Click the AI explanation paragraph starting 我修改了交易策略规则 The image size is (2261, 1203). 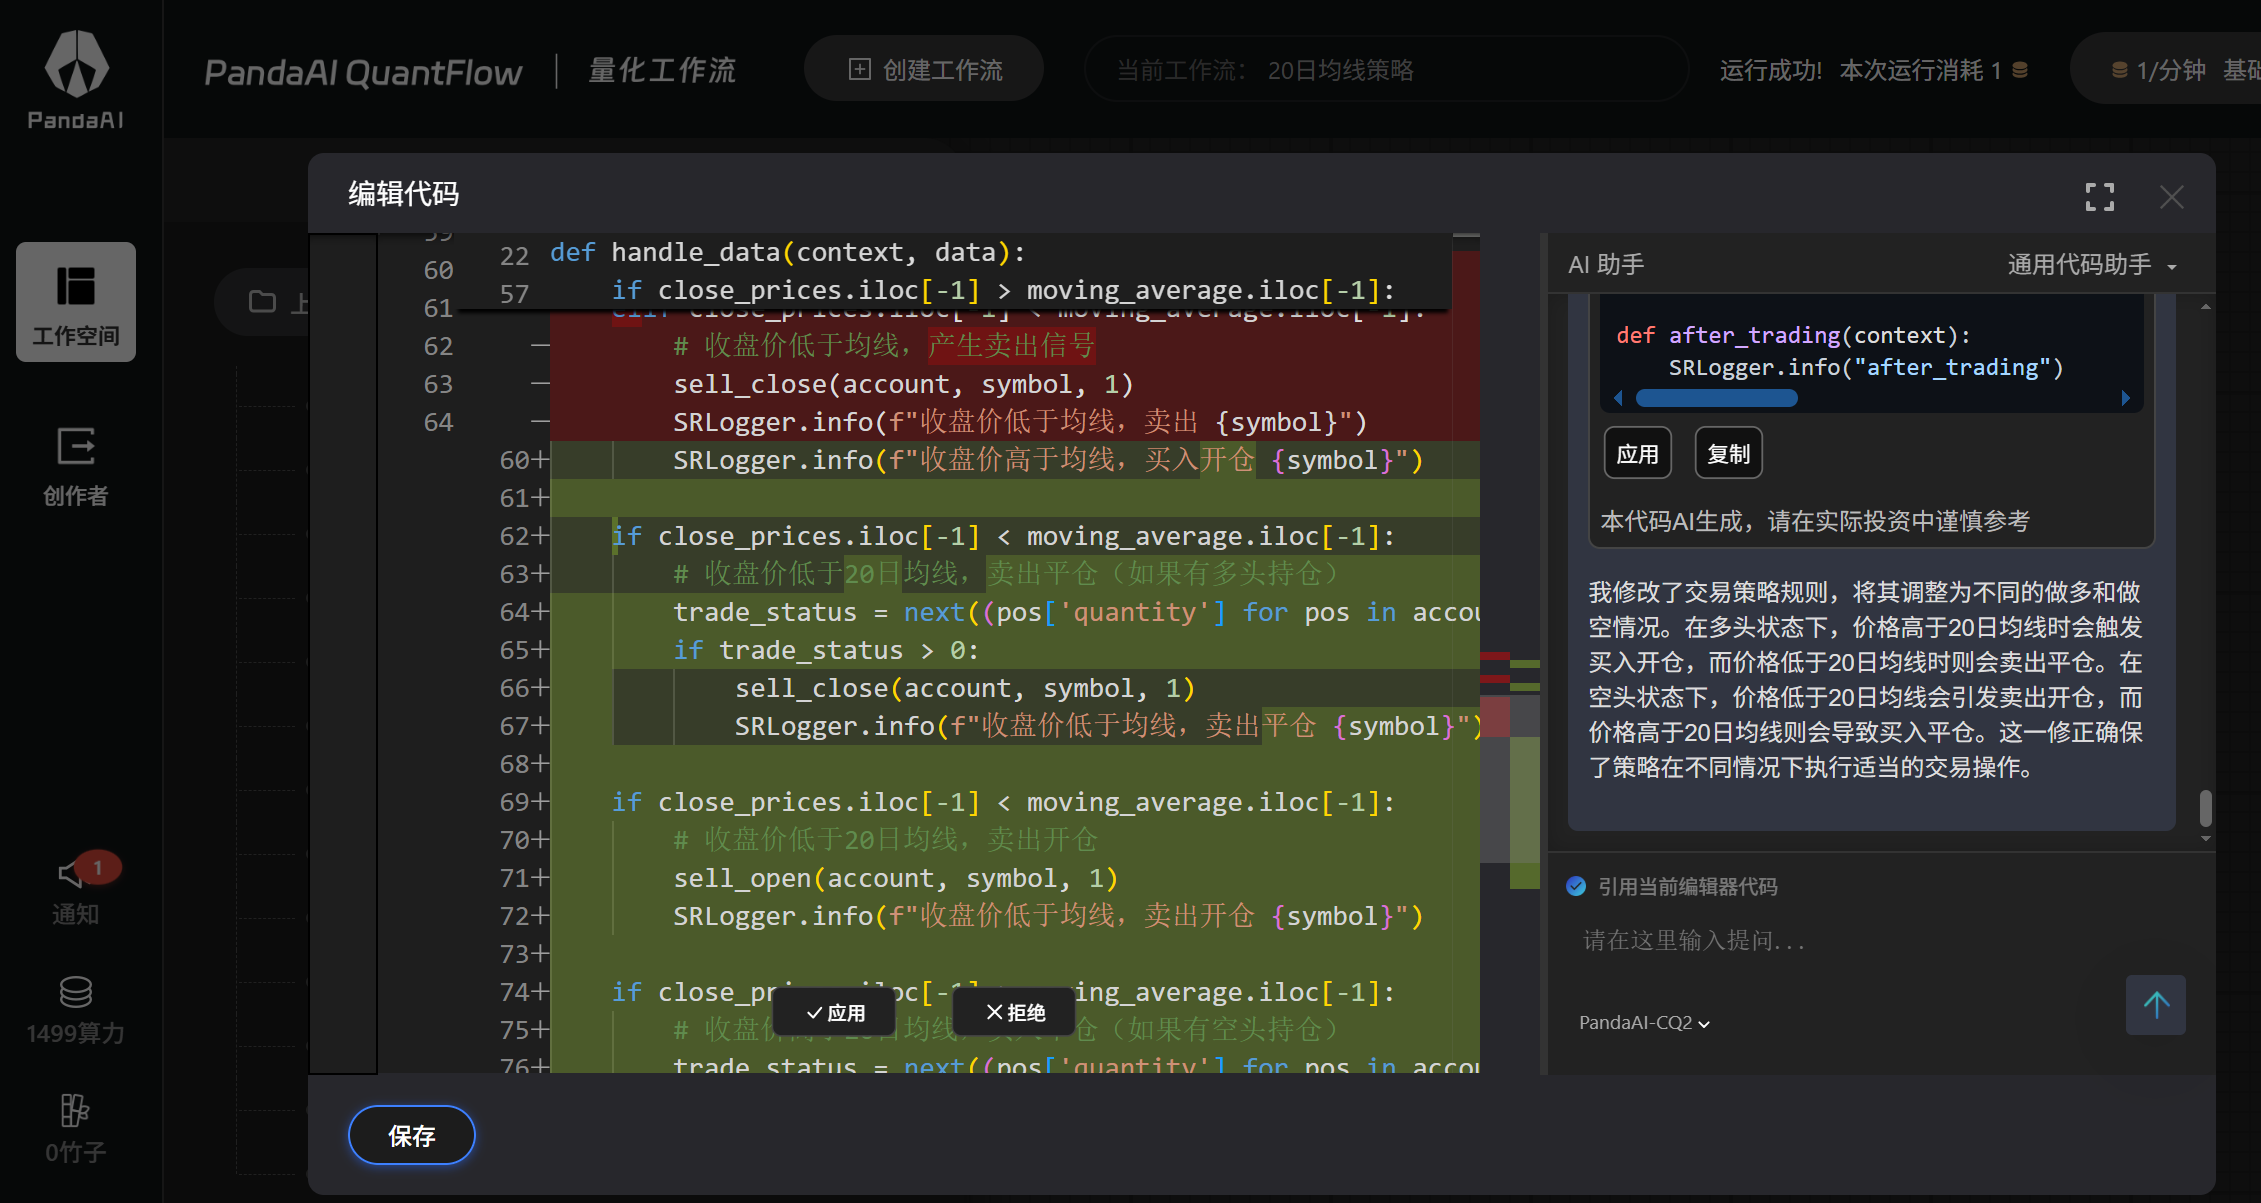[1866, 680]
